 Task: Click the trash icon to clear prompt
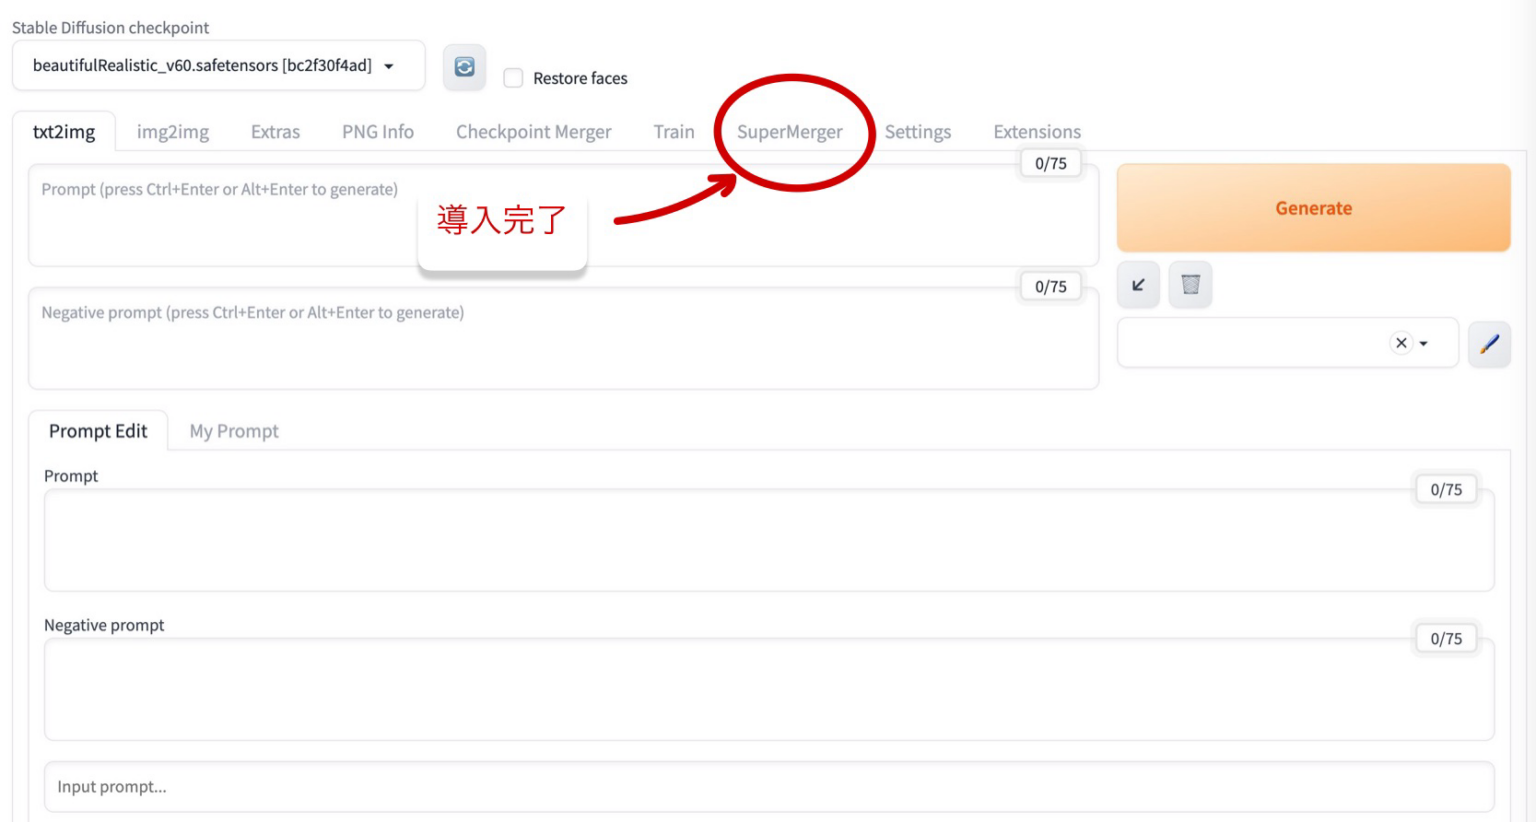pyautogui.click(x=1190, y=285)
